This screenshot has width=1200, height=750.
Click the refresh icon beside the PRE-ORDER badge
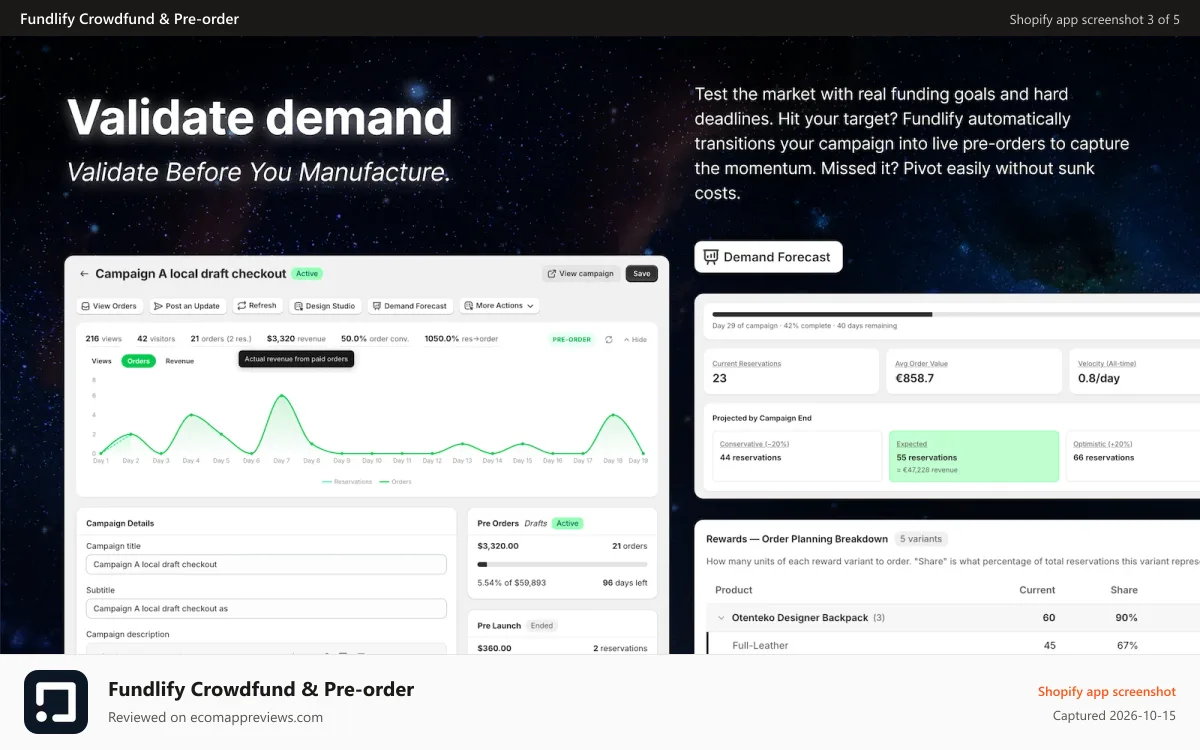pyautogui.click(x=609, y=339)
